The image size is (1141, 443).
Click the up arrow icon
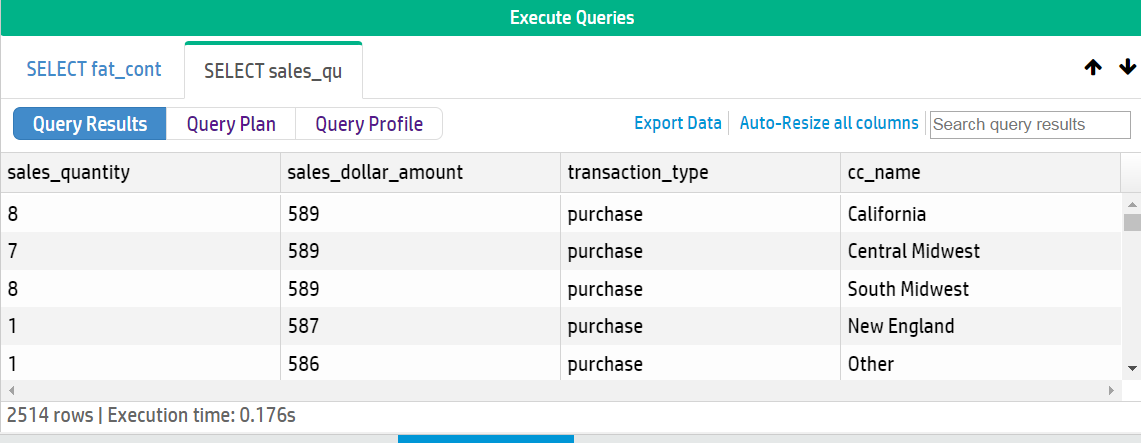coord(1093,68)
